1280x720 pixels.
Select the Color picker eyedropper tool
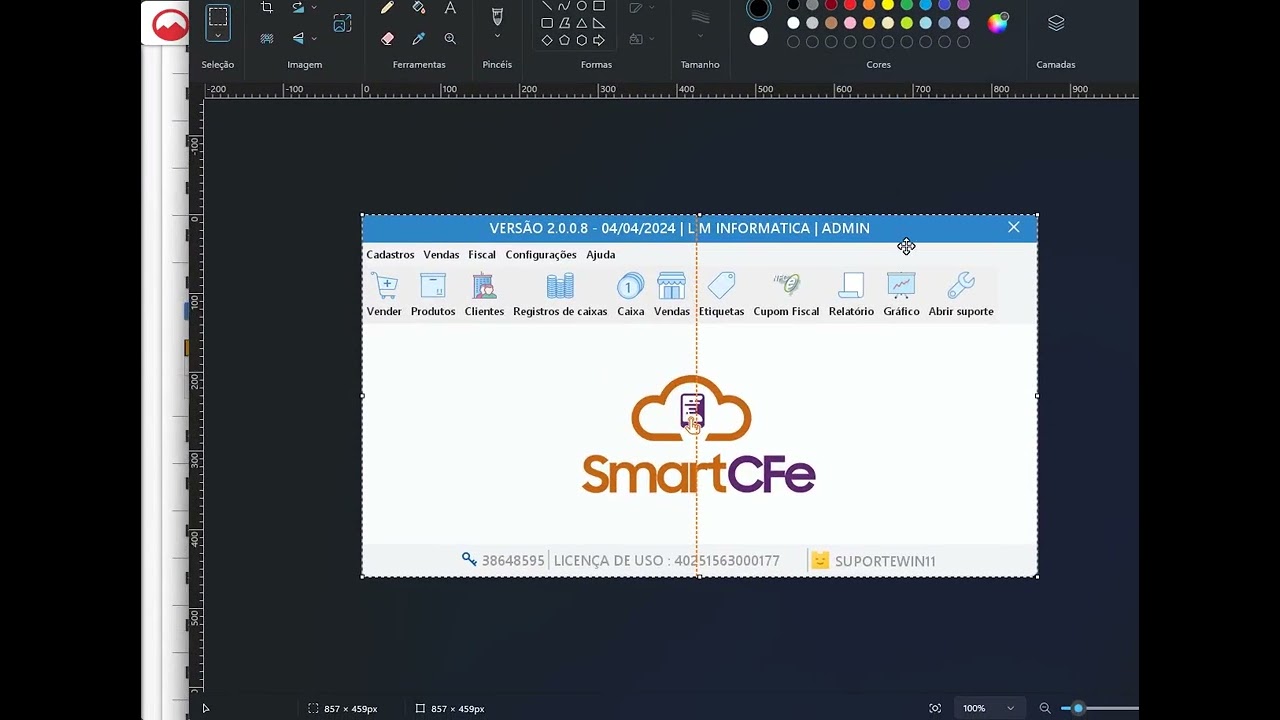tap(419, 38)
